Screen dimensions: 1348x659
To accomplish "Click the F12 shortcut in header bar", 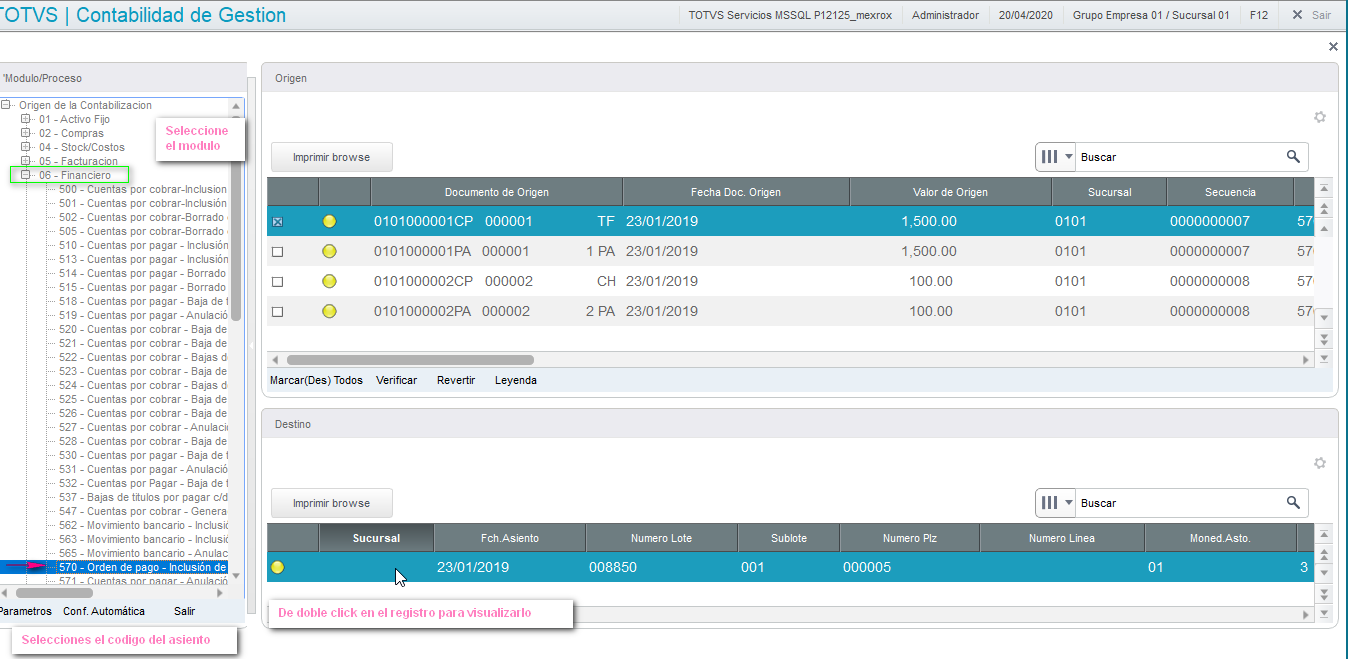I will pos(1259,15).
